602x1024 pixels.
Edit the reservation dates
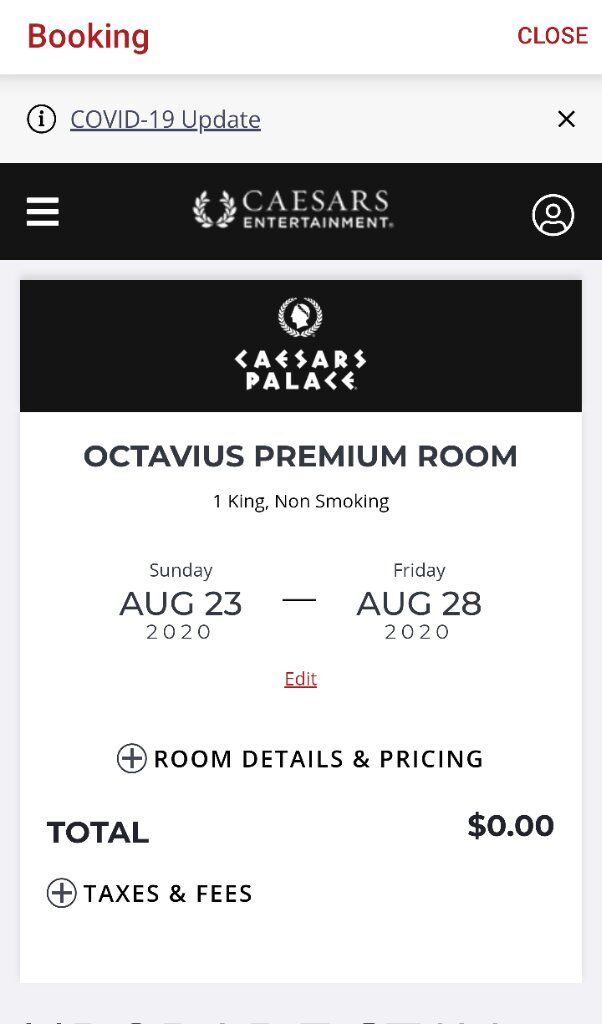[x=300, y=679]
